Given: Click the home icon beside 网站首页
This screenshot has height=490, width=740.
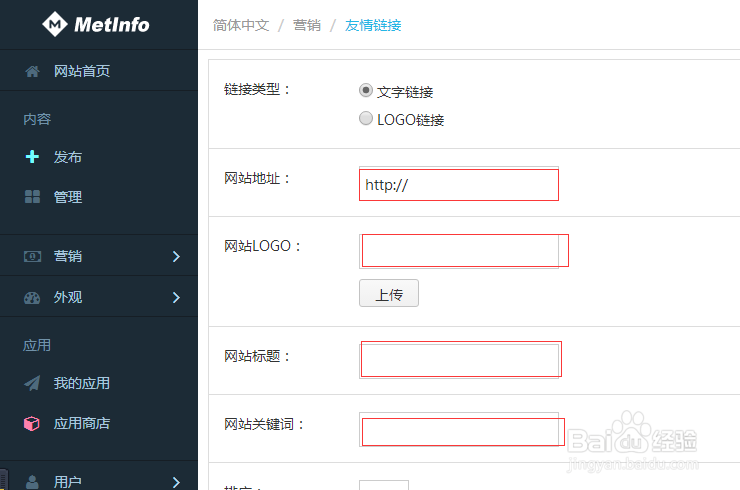Looking at the screenshot, I should tap(32, 71).
